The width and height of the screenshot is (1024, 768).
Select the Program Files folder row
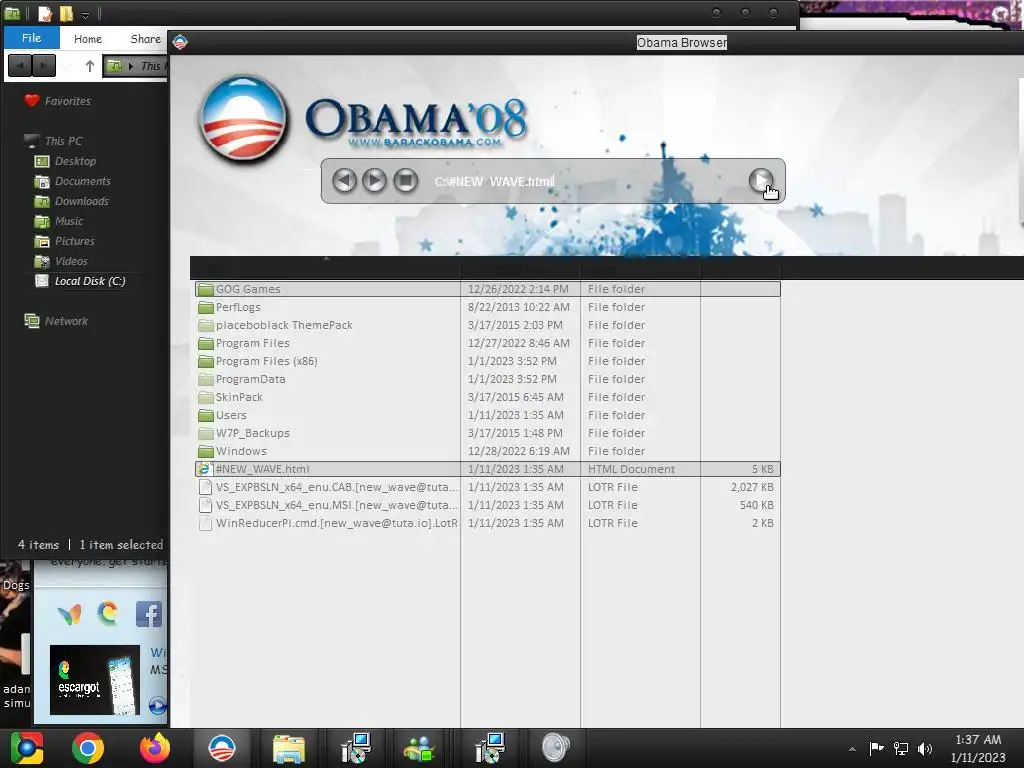[487, 343]
